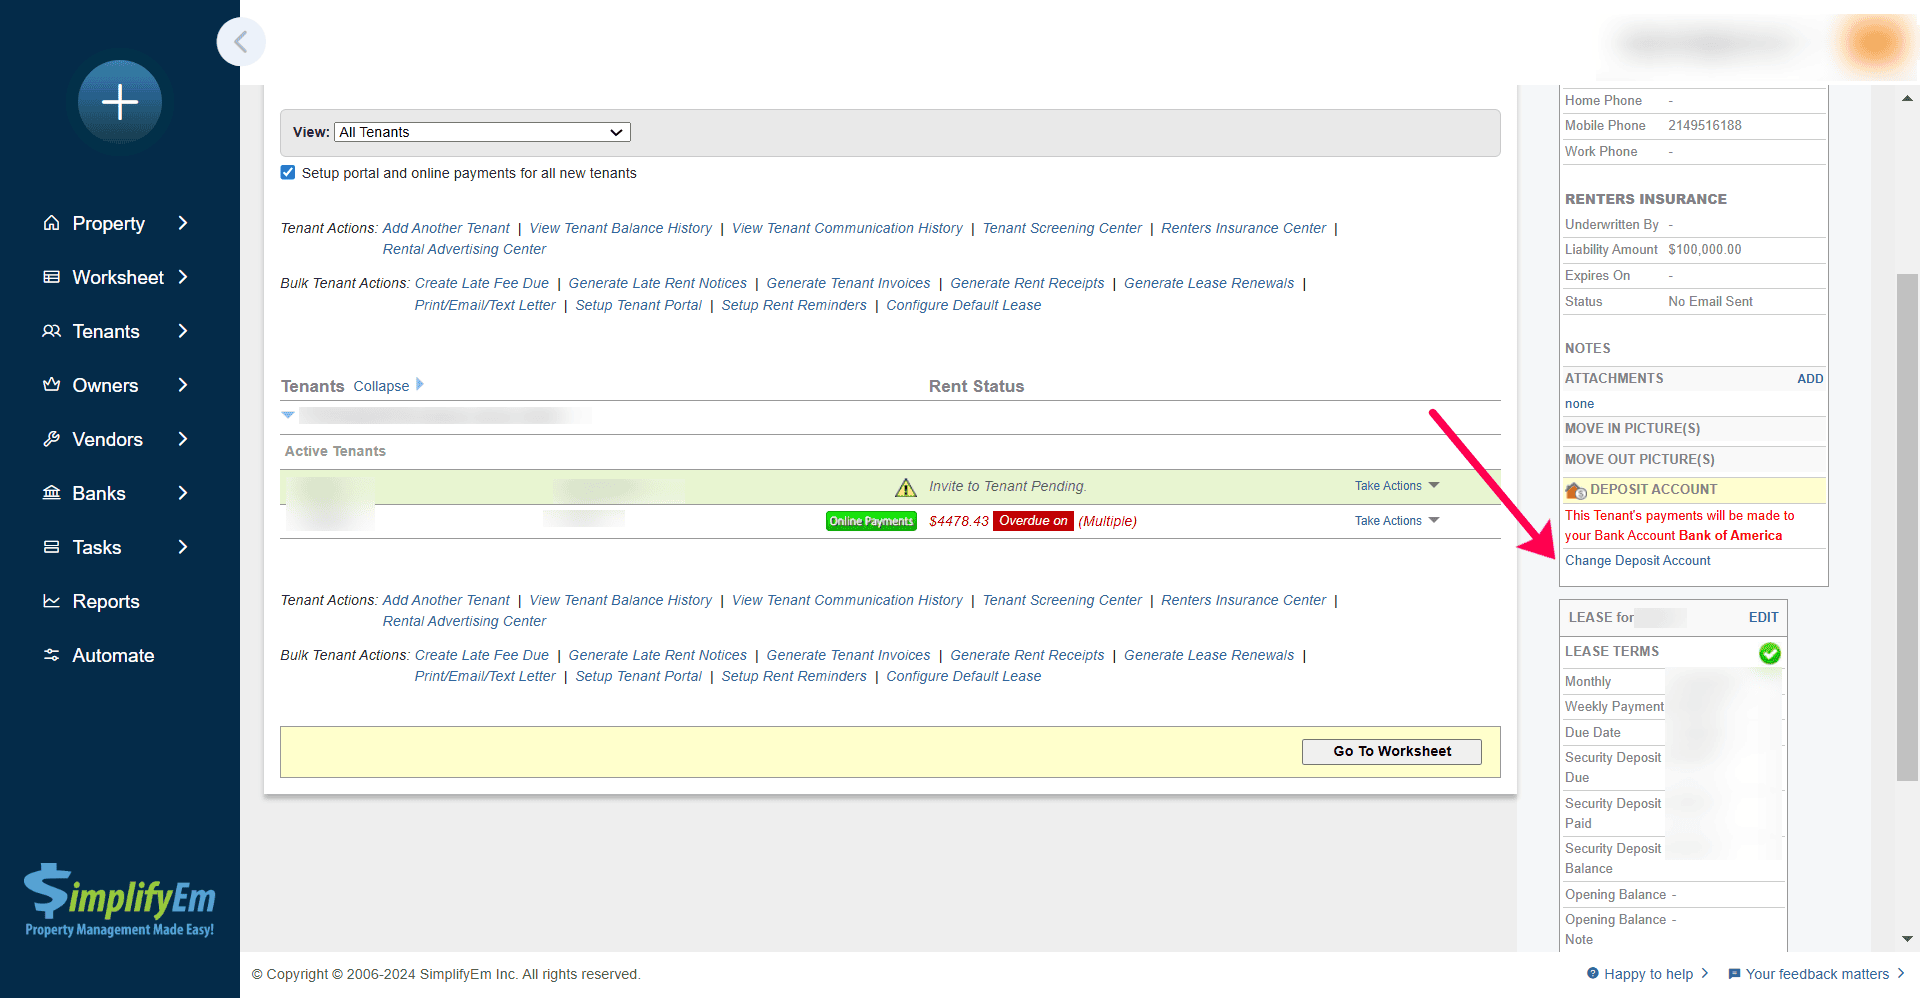Viewport: 1920px width, 998px height.
Task: Click the blue plus add button
Action: pyautogui.click(x=120, y=102)
